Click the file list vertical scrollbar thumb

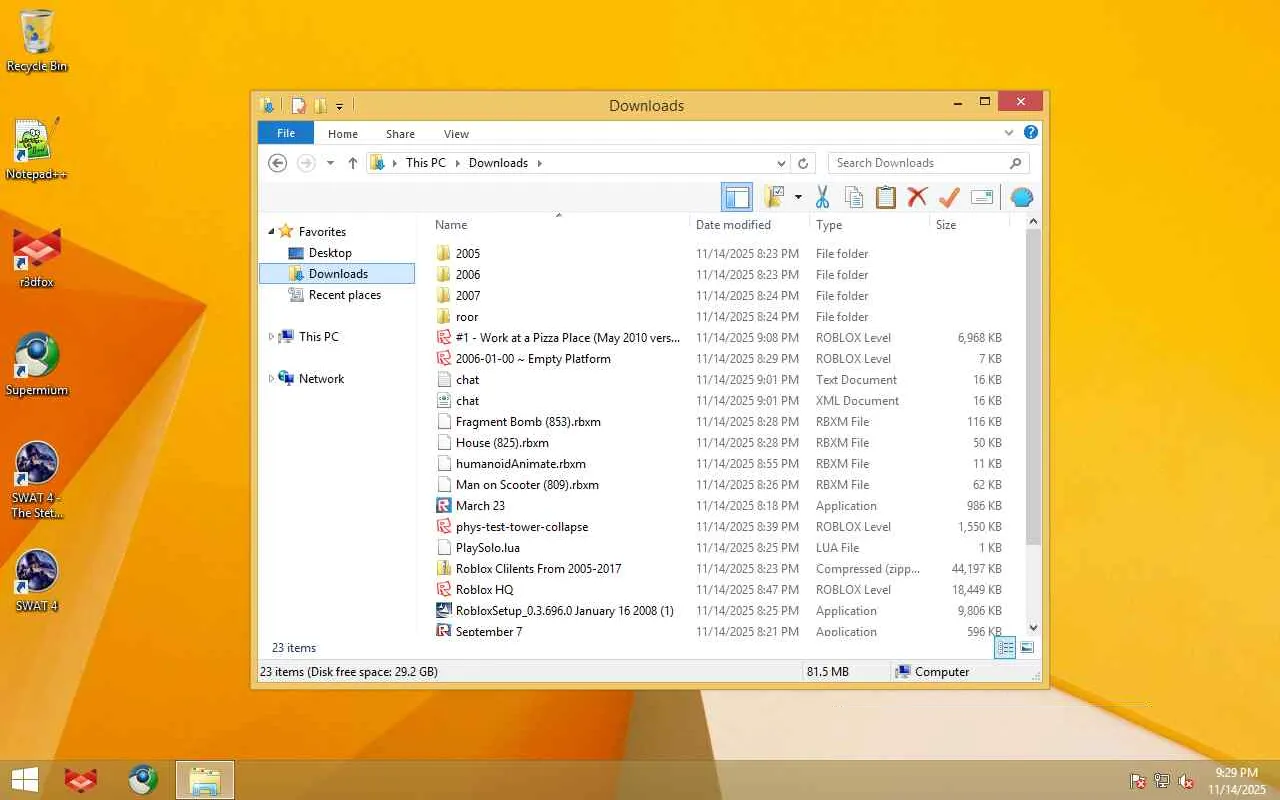pos(1034,387)
